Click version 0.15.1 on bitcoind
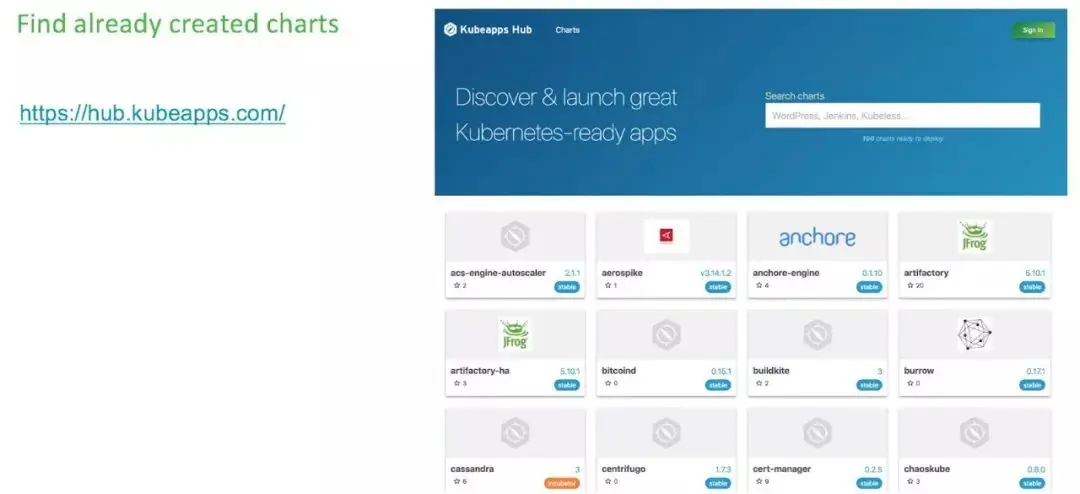 click(x=721, y=371)
